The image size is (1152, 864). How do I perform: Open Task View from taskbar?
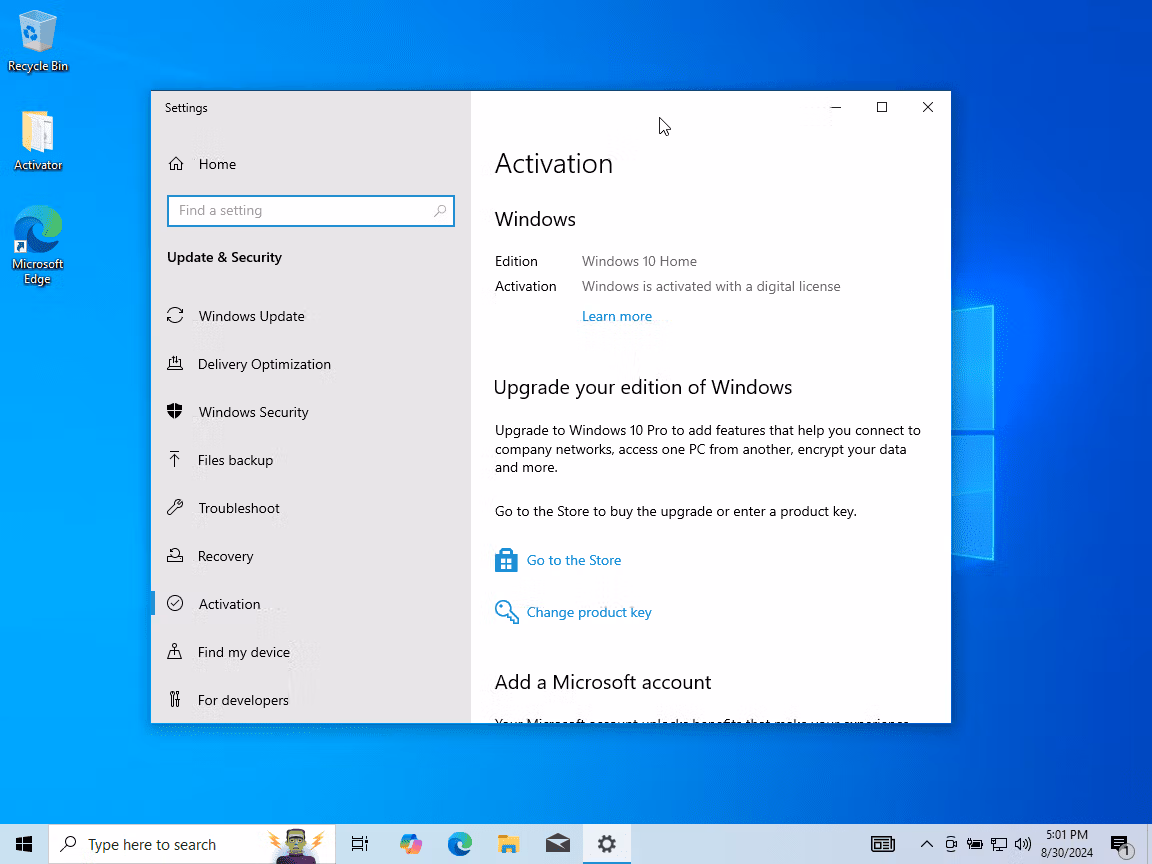click(x=359, y=844)
